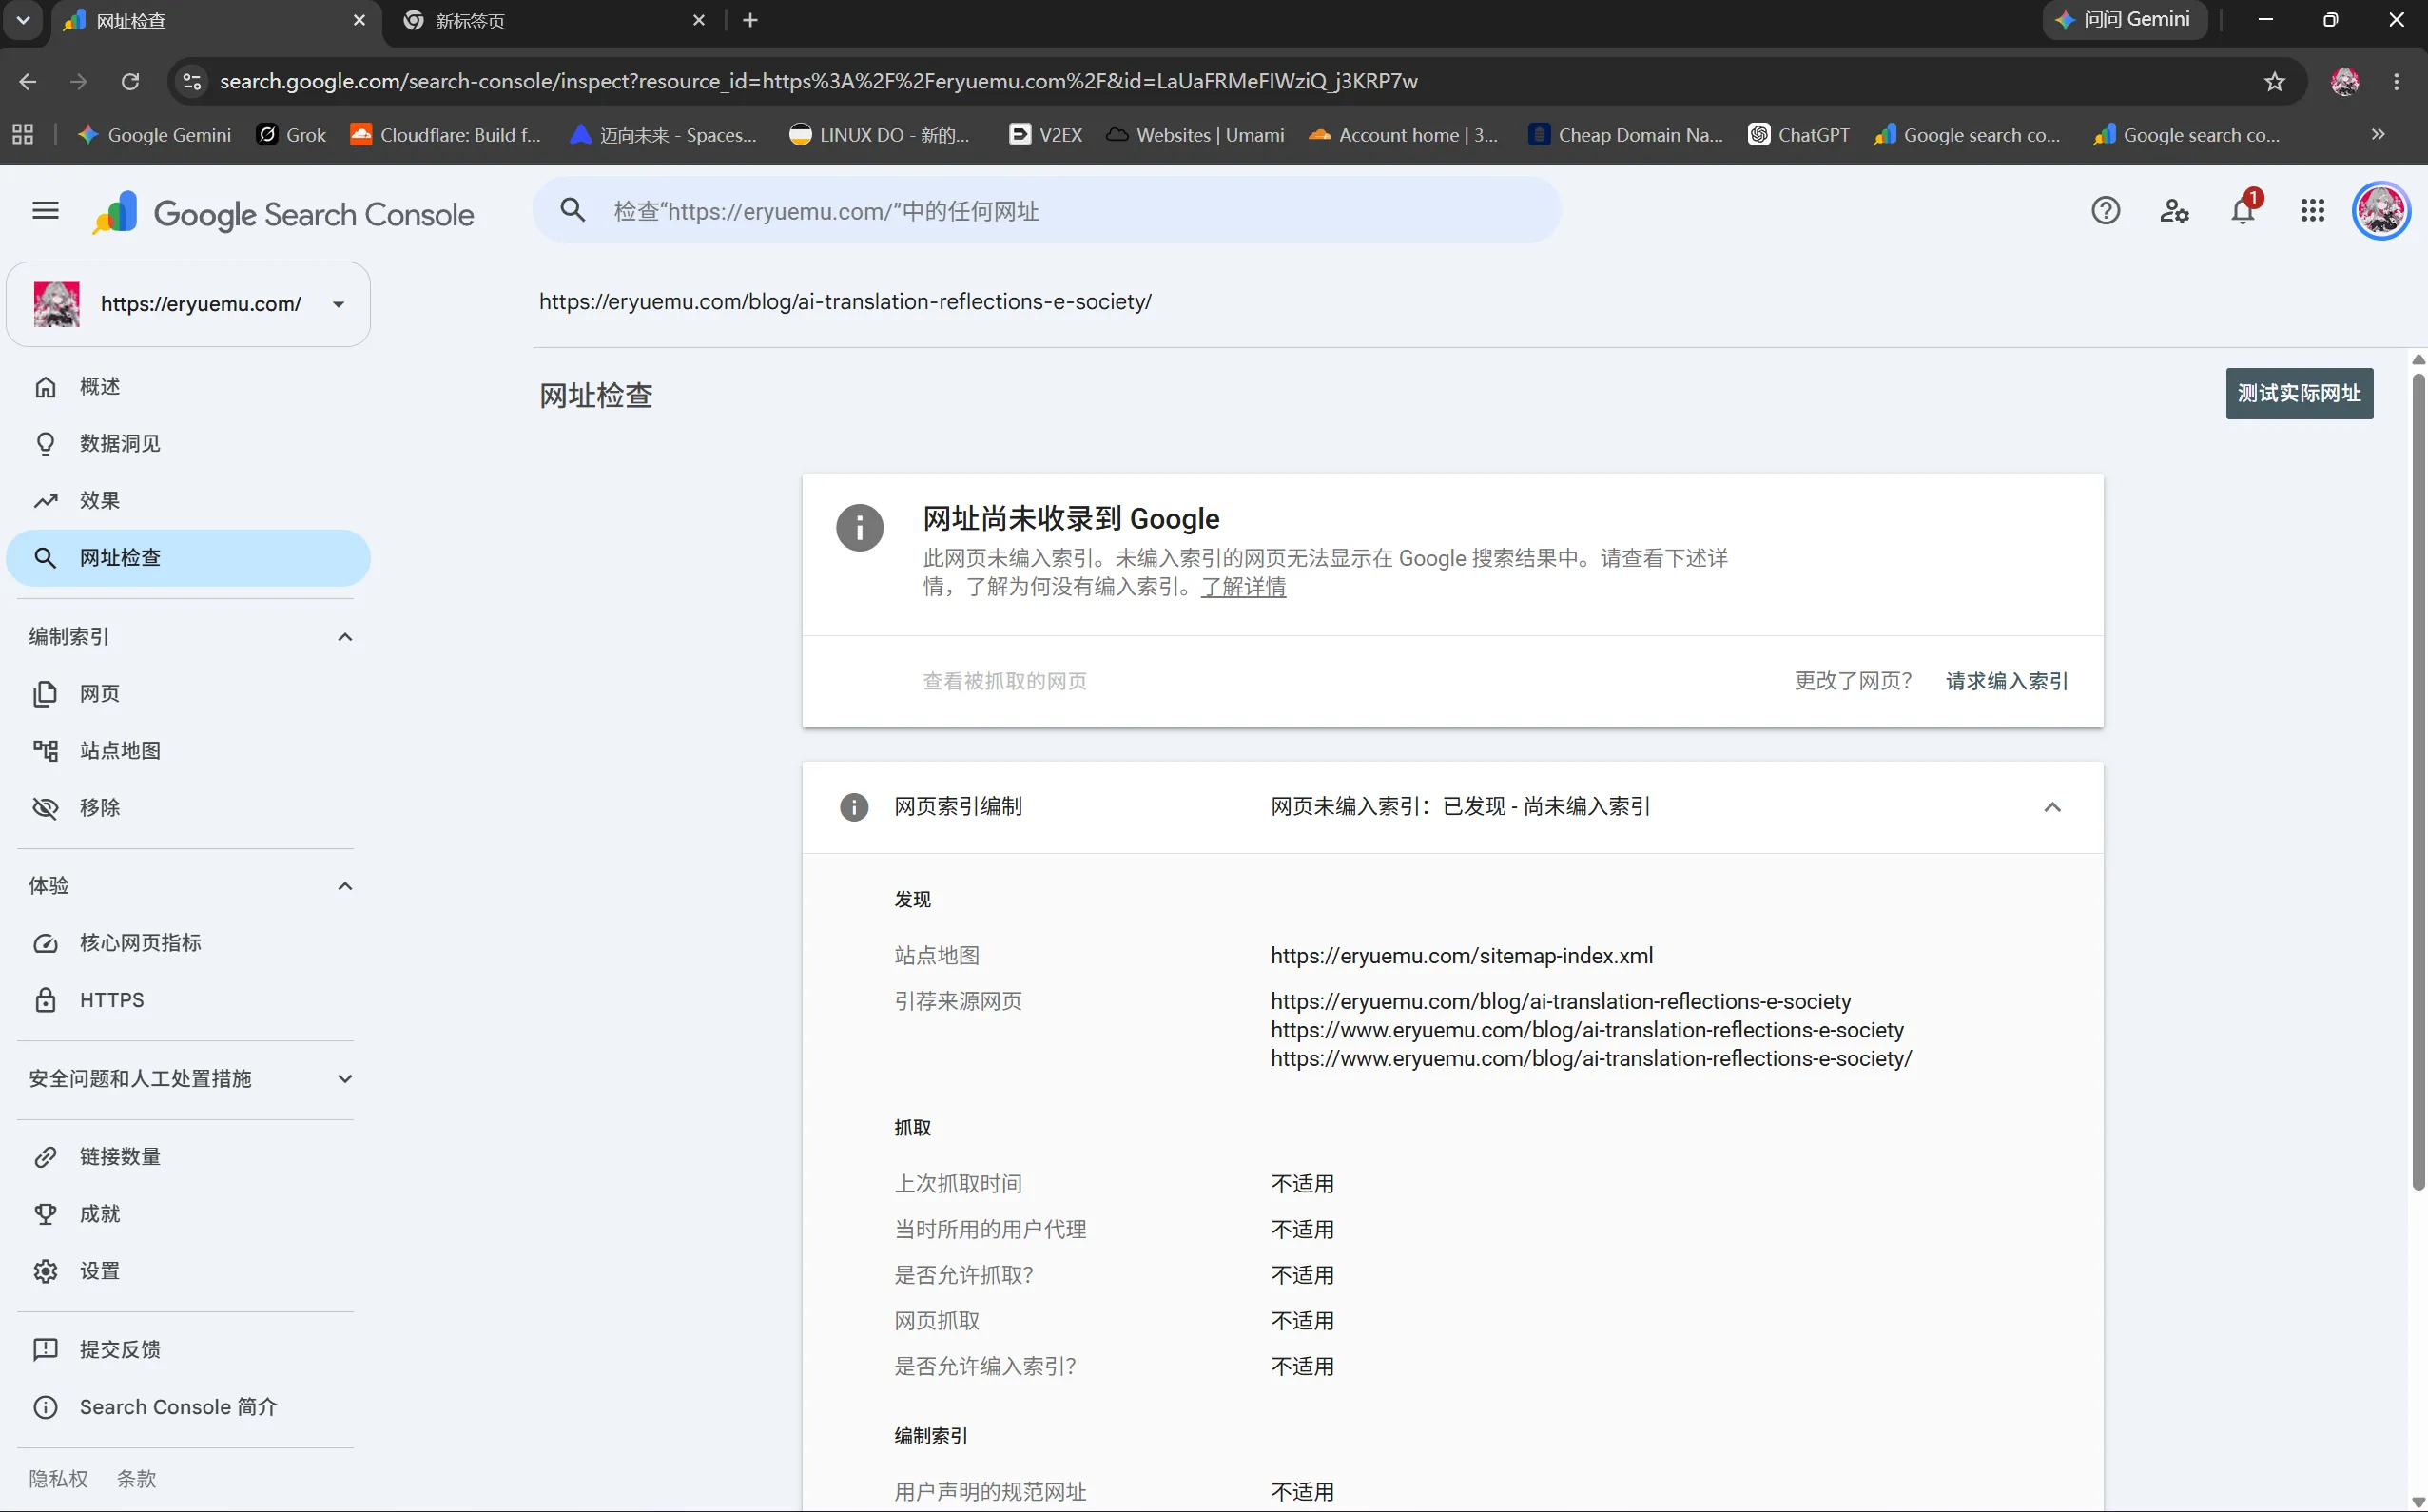Viewport: 2428px width, 1512px height.
Task: Click 提交反馈 feedback item
Action: point(188,1350)
